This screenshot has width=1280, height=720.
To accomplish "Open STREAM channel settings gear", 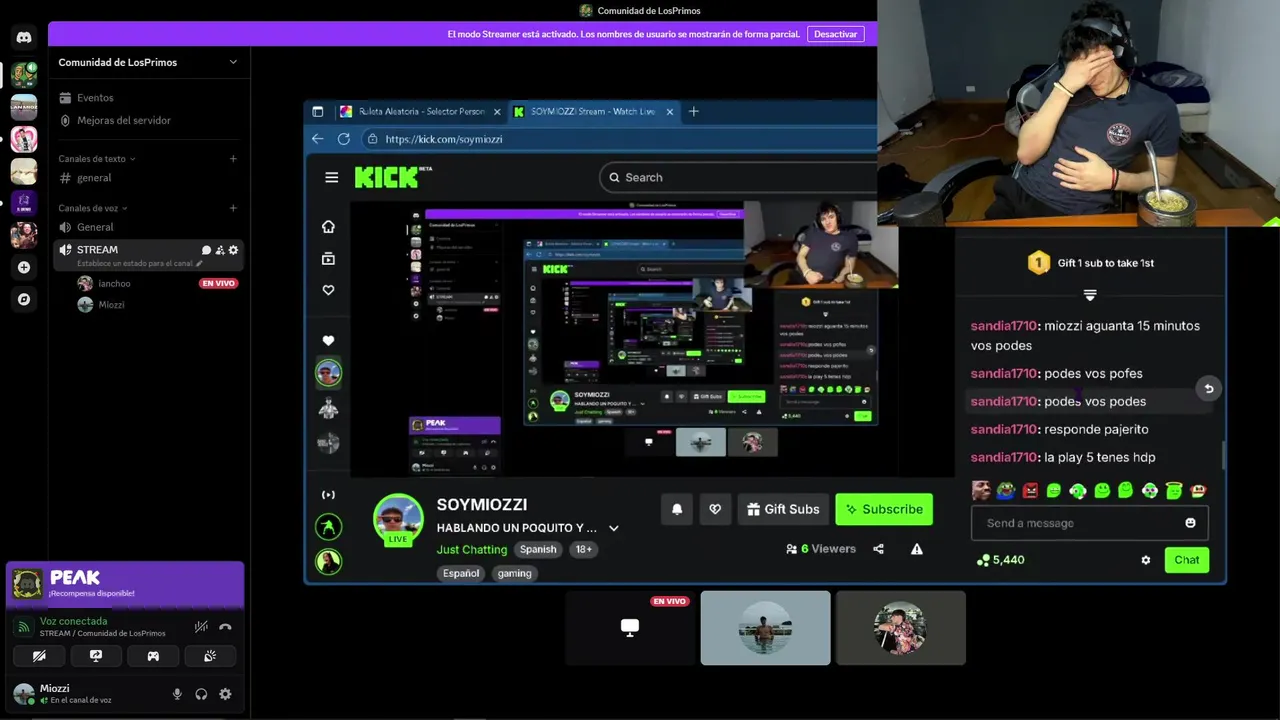I will [x=233, y=250].
